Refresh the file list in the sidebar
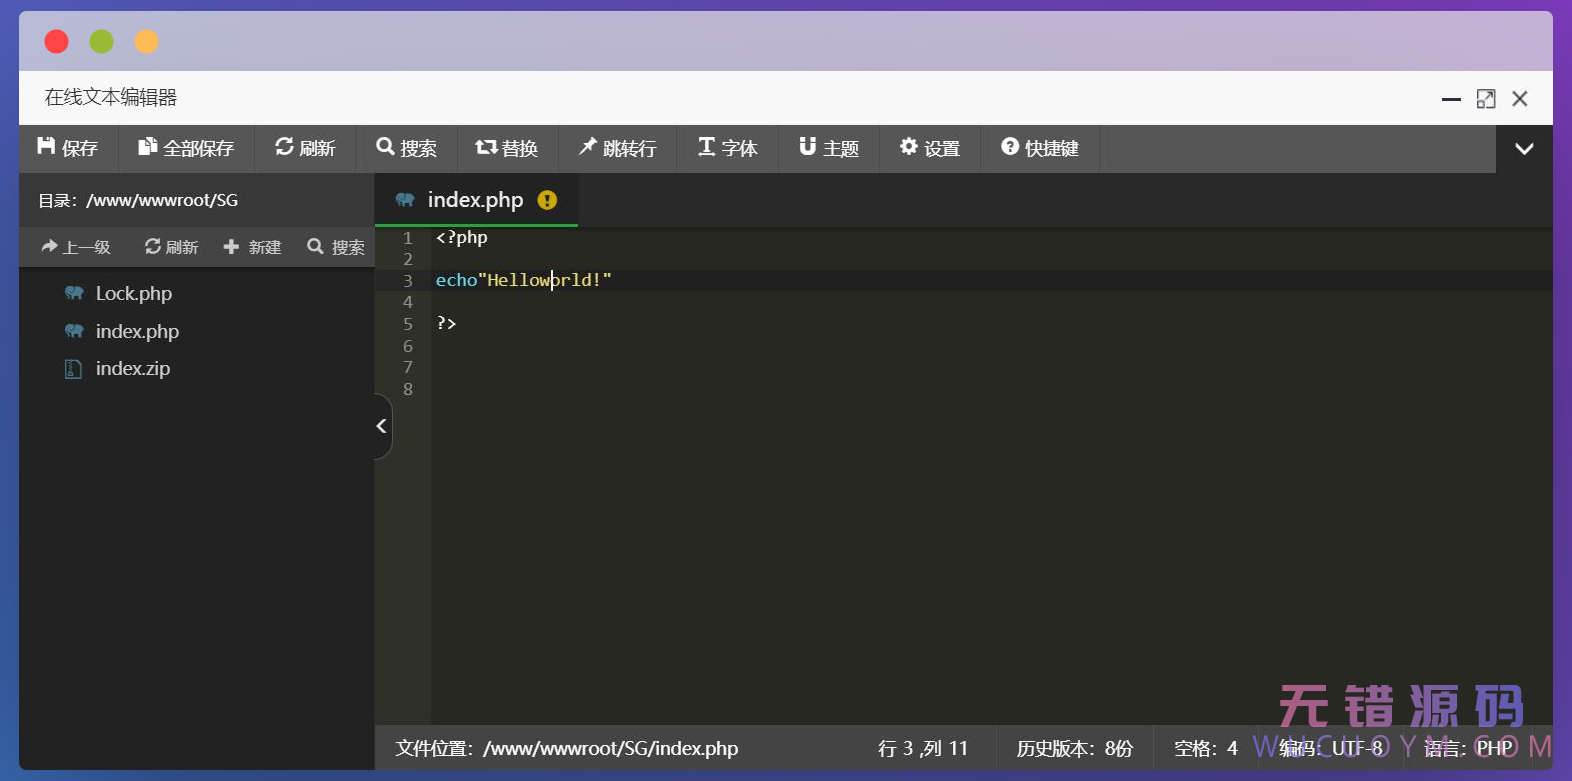The width and height of the screenshot is (1572, 781). tap(171, 247)
